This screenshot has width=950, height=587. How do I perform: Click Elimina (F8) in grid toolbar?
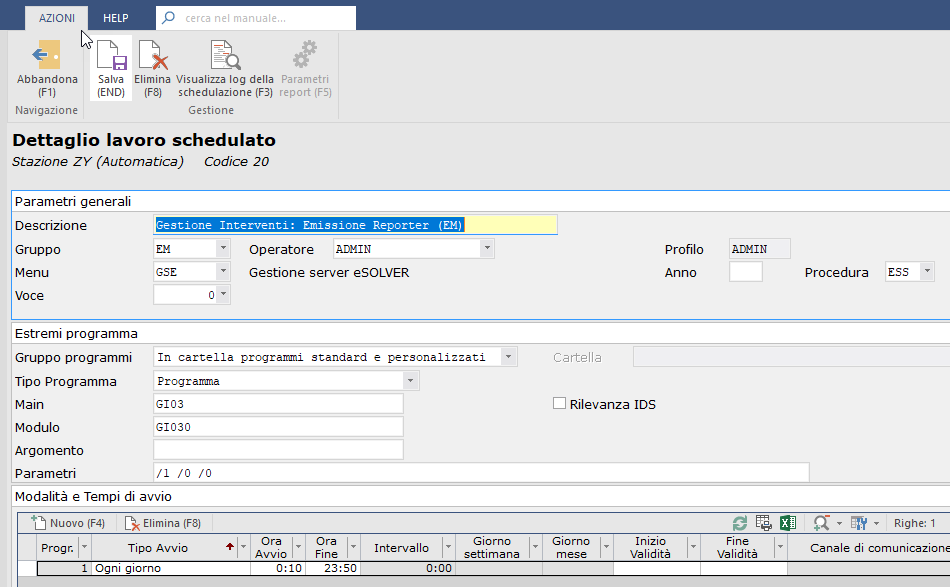click(163, 523)
